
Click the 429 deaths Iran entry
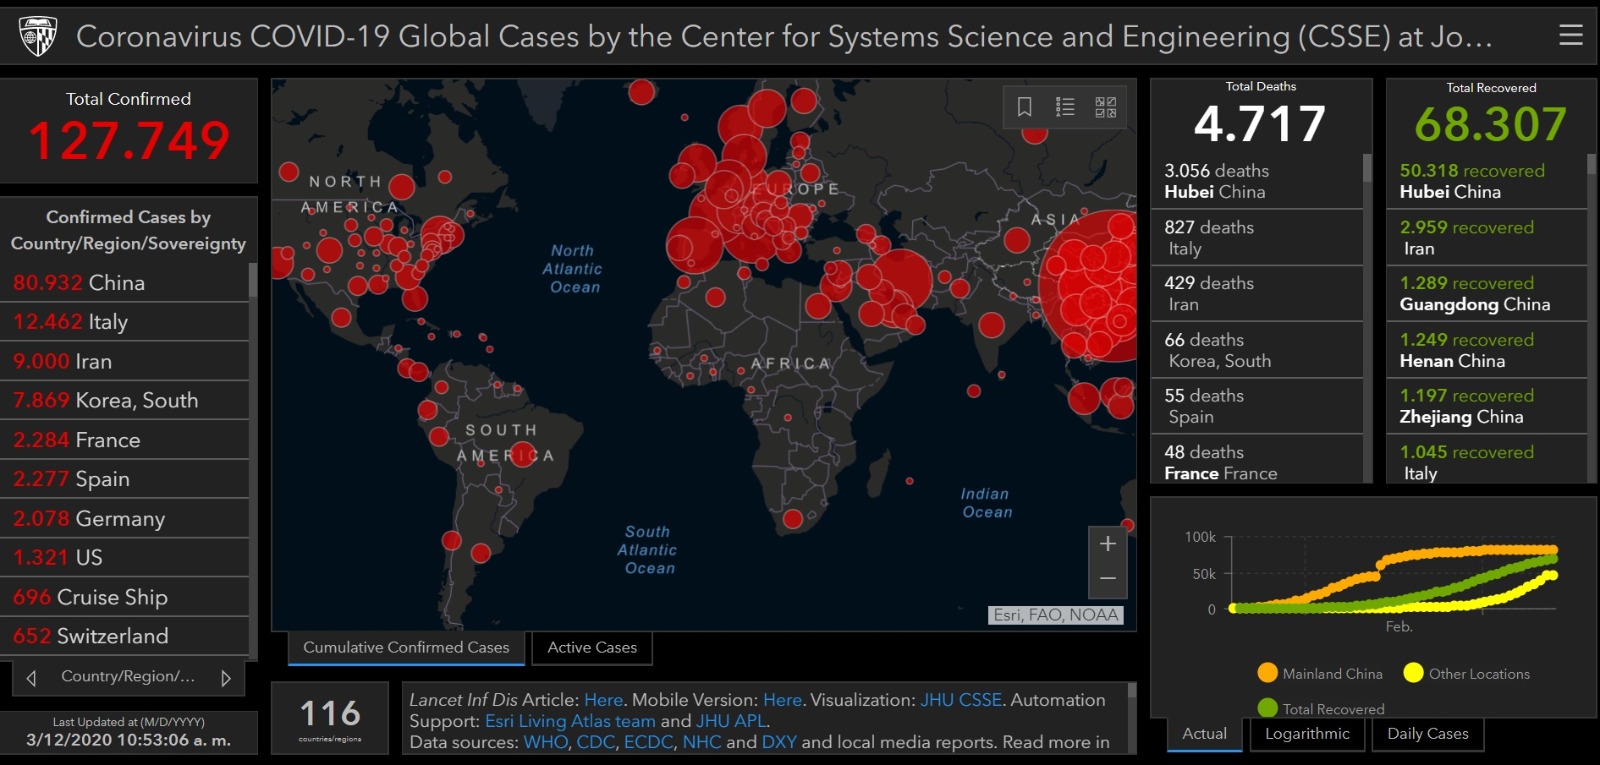tap(1257, 294)
